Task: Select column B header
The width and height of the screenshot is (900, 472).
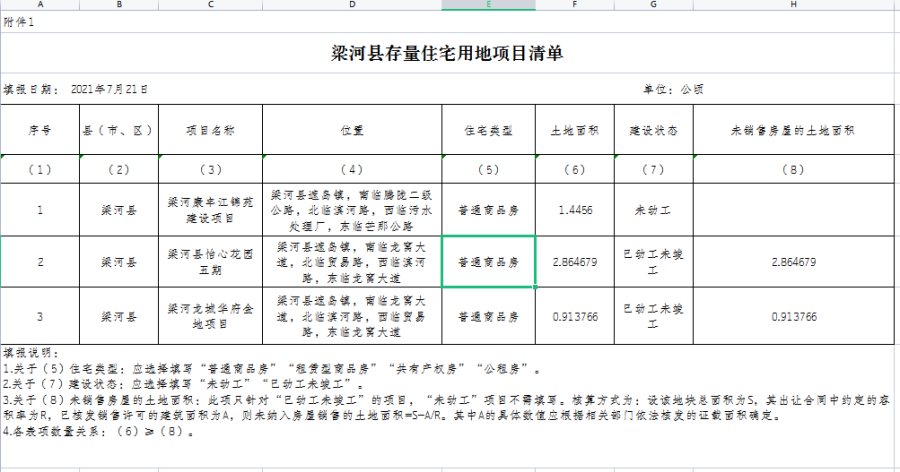Action: click(119, 5)
